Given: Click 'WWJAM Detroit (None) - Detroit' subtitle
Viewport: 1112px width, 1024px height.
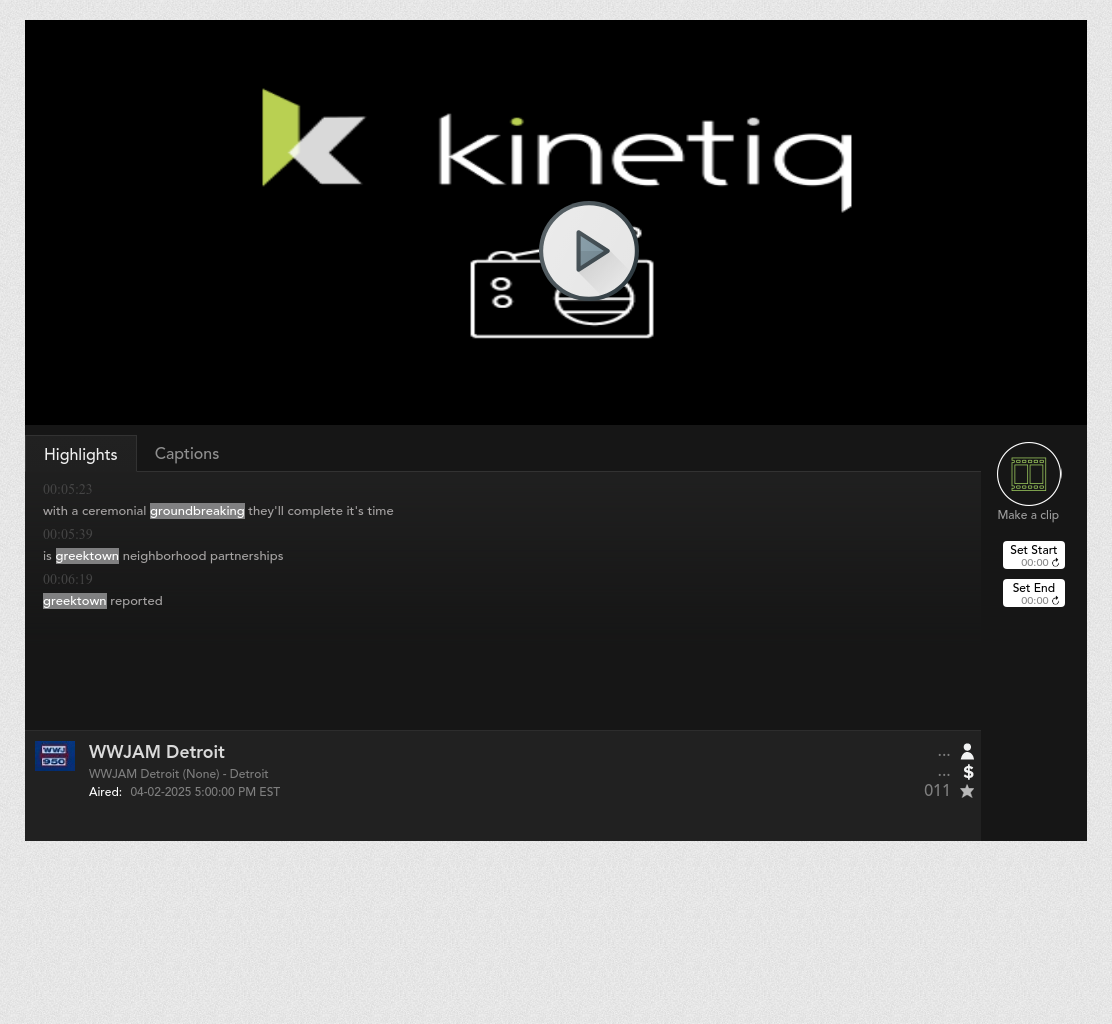Looking at the screenshot, I should (x=179, y=774).
